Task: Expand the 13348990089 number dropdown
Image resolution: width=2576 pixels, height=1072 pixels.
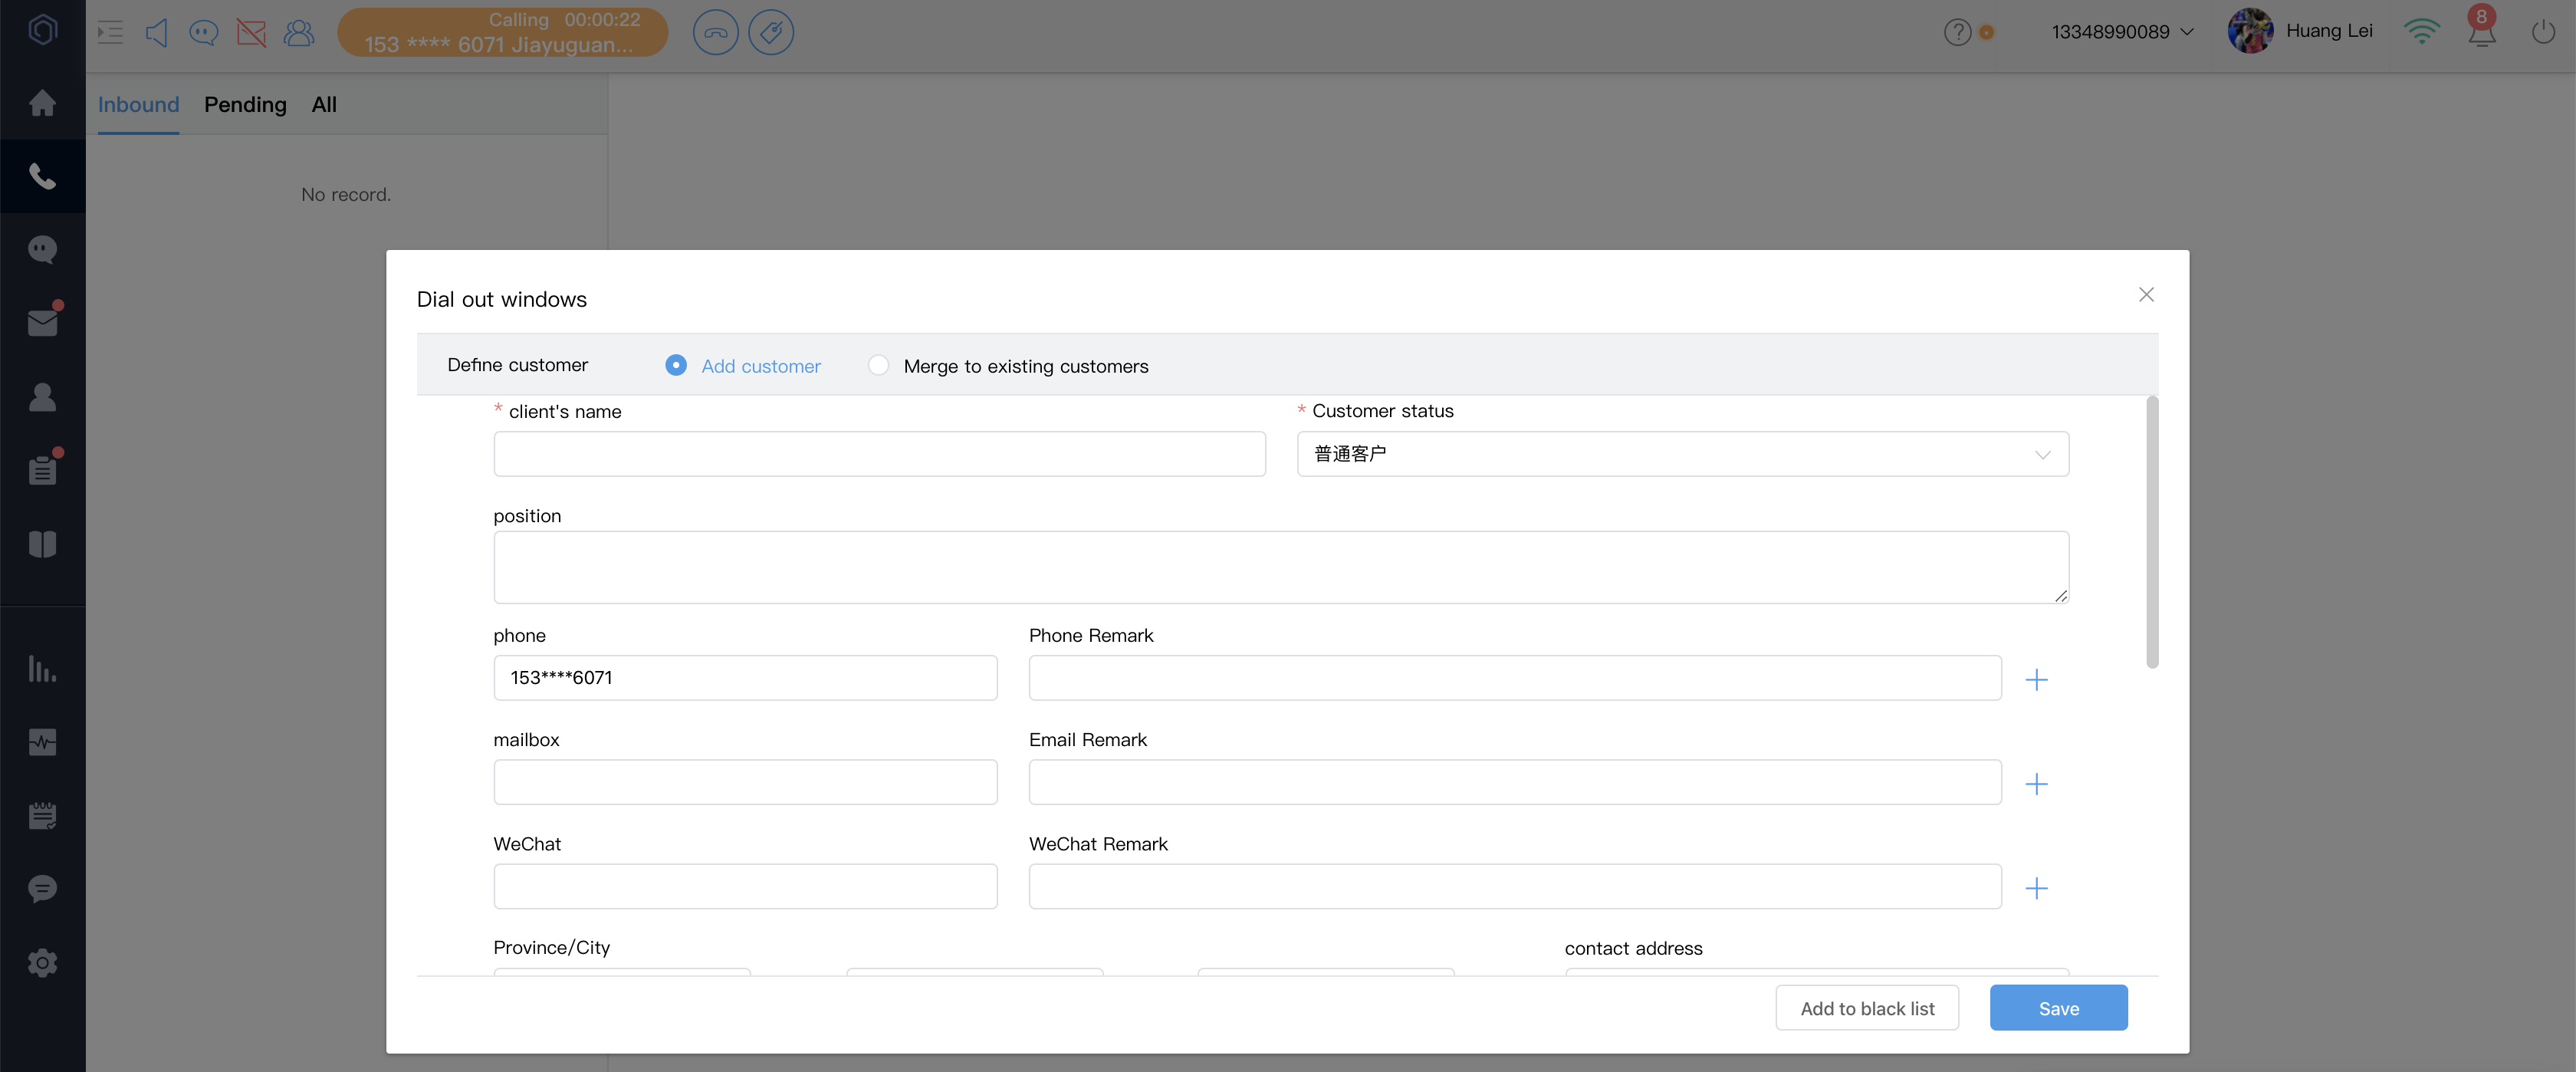Action: click(x=2122, y=32)
